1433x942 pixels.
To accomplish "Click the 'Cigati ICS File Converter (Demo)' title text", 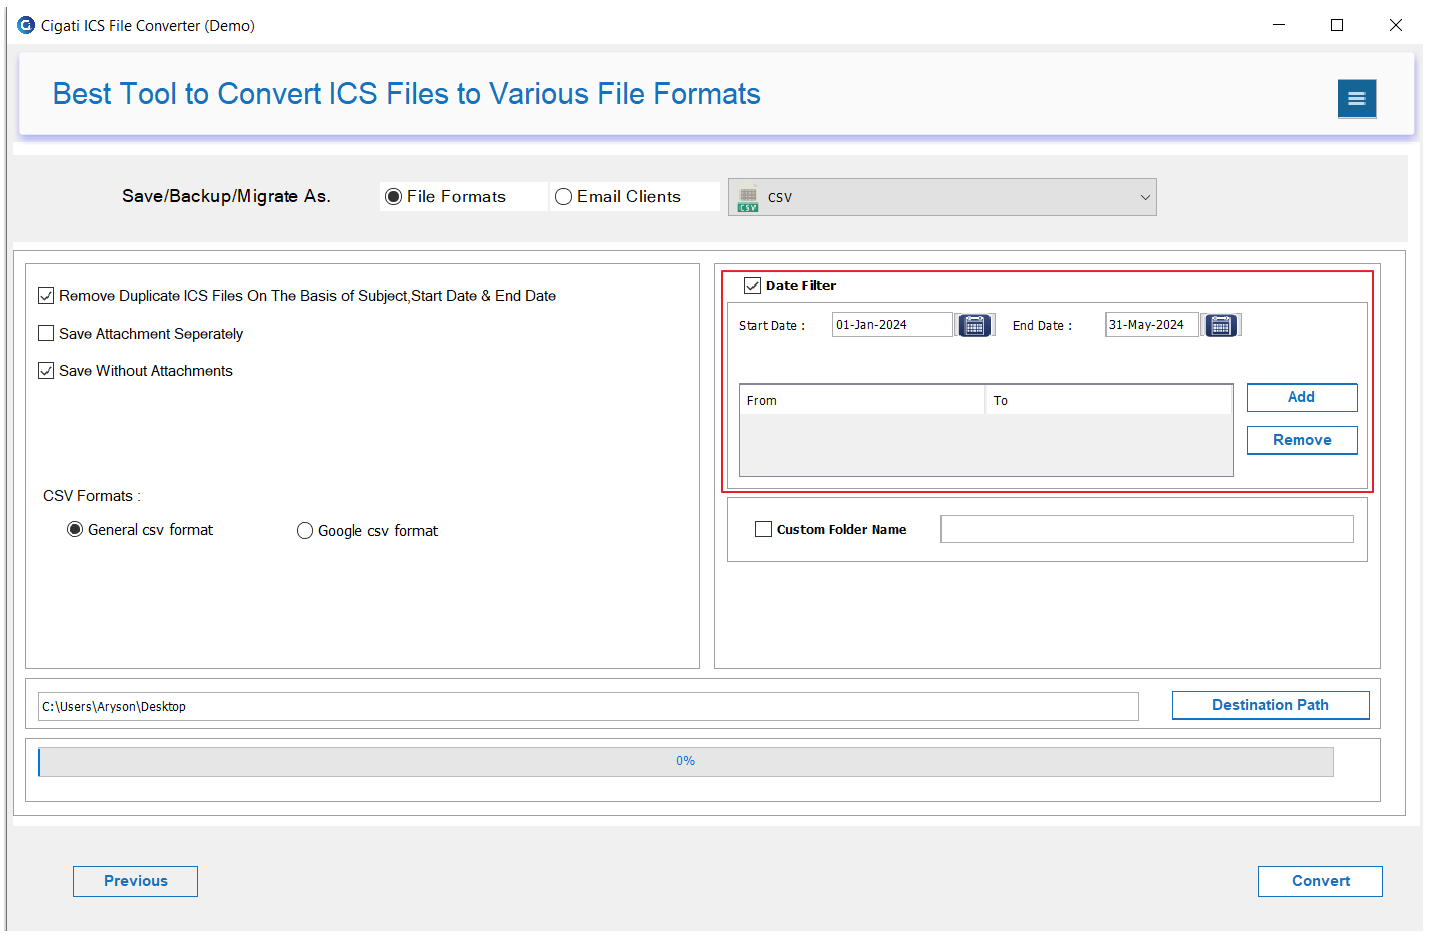I will point(148,26).
